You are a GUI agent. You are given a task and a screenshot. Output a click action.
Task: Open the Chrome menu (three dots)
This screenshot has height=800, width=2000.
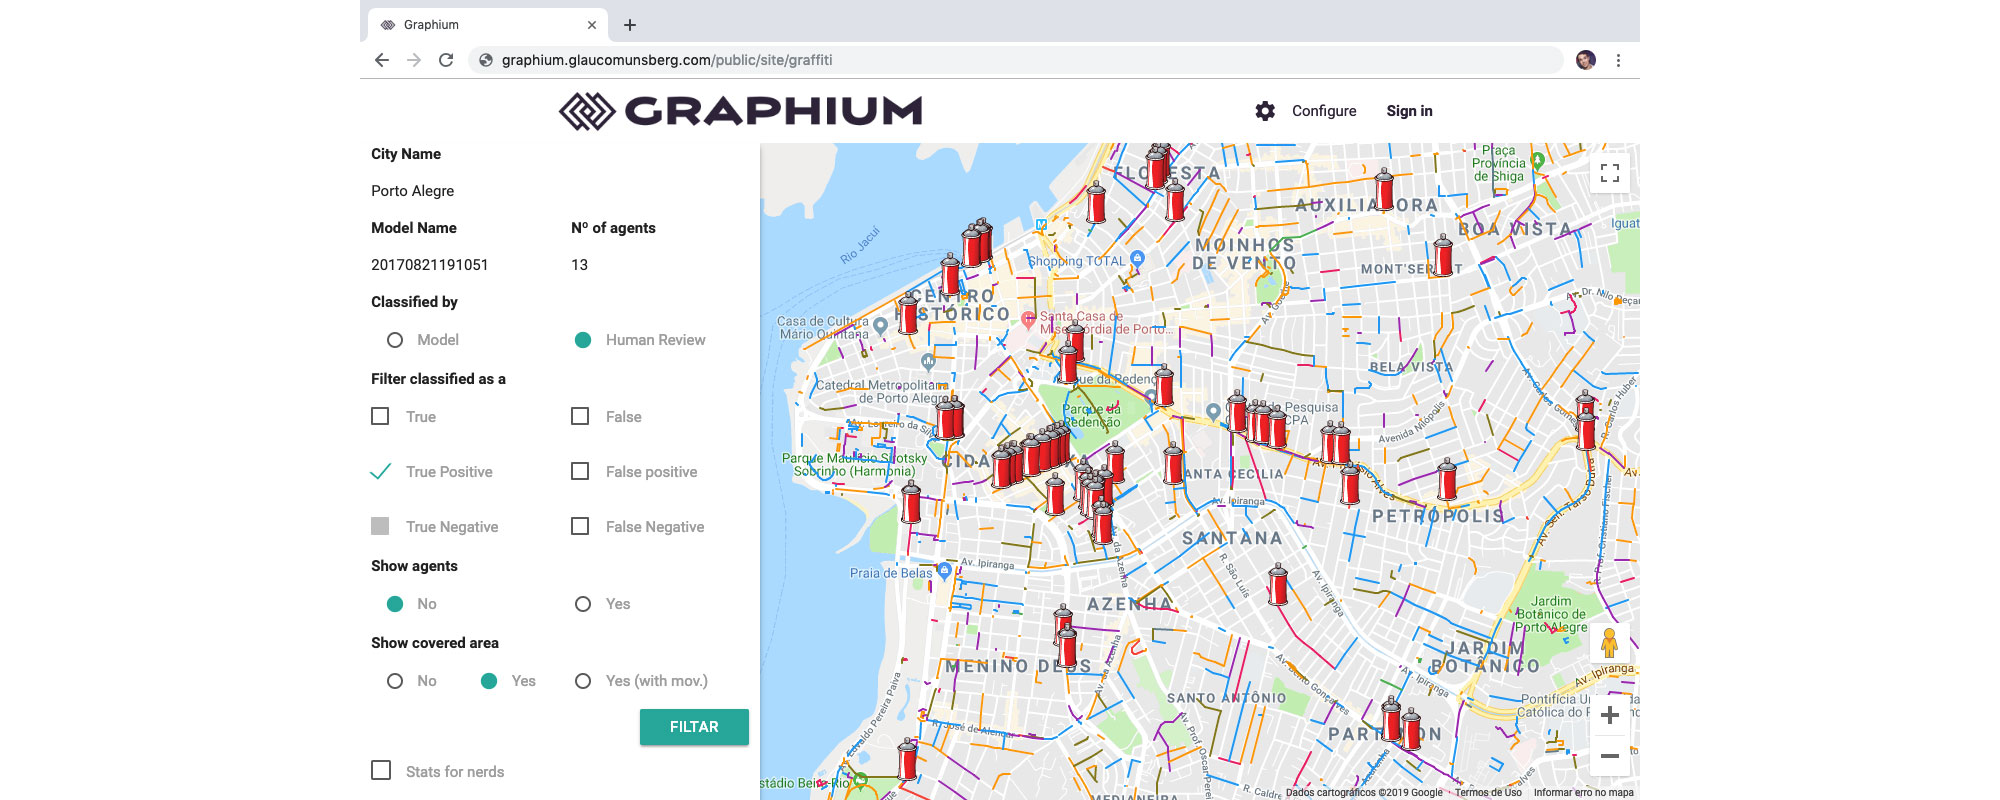point(1618,60)
